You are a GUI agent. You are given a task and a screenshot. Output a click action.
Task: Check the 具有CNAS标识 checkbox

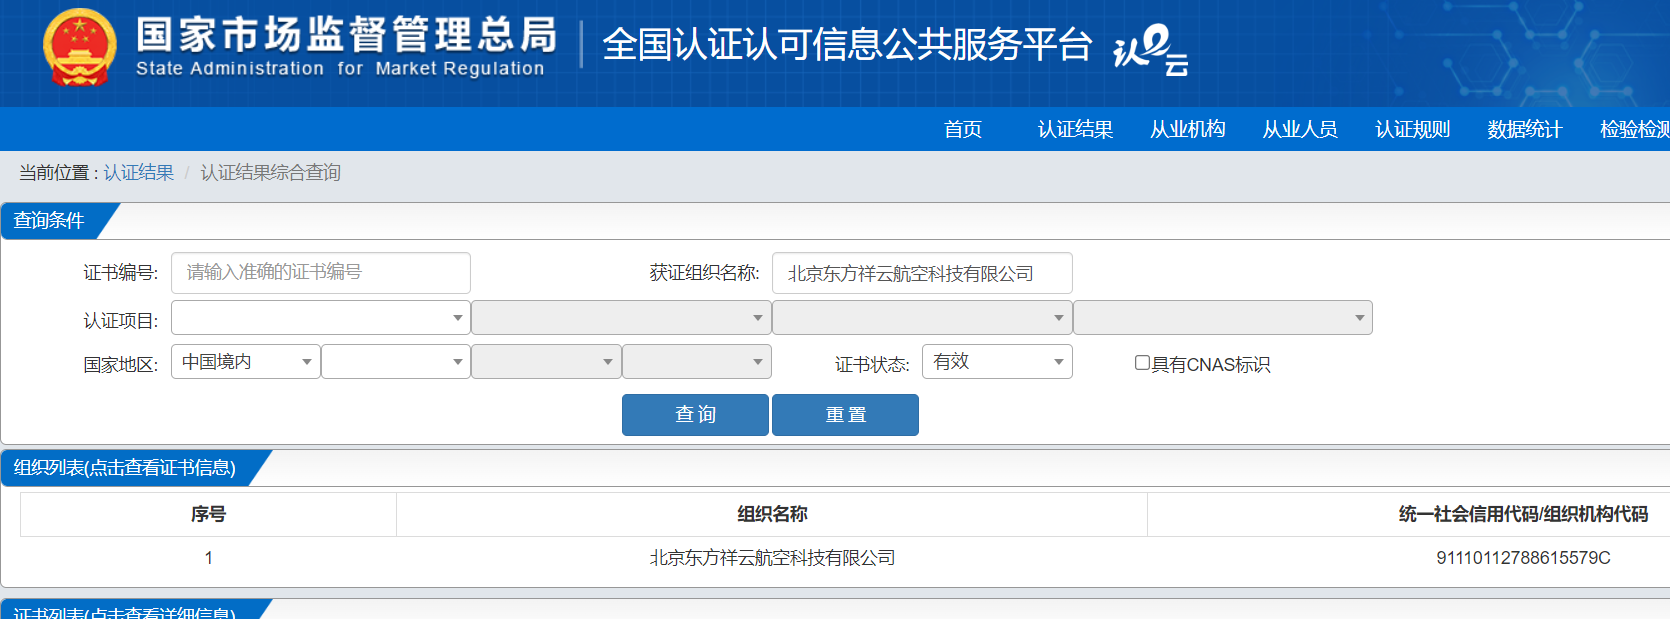click(x=1142, y=363)
